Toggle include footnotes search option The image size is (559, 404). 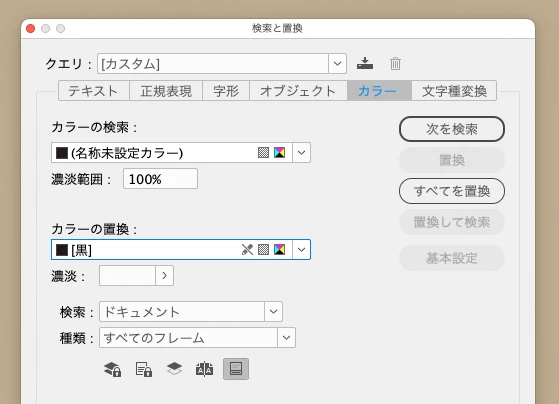(236, 369)
